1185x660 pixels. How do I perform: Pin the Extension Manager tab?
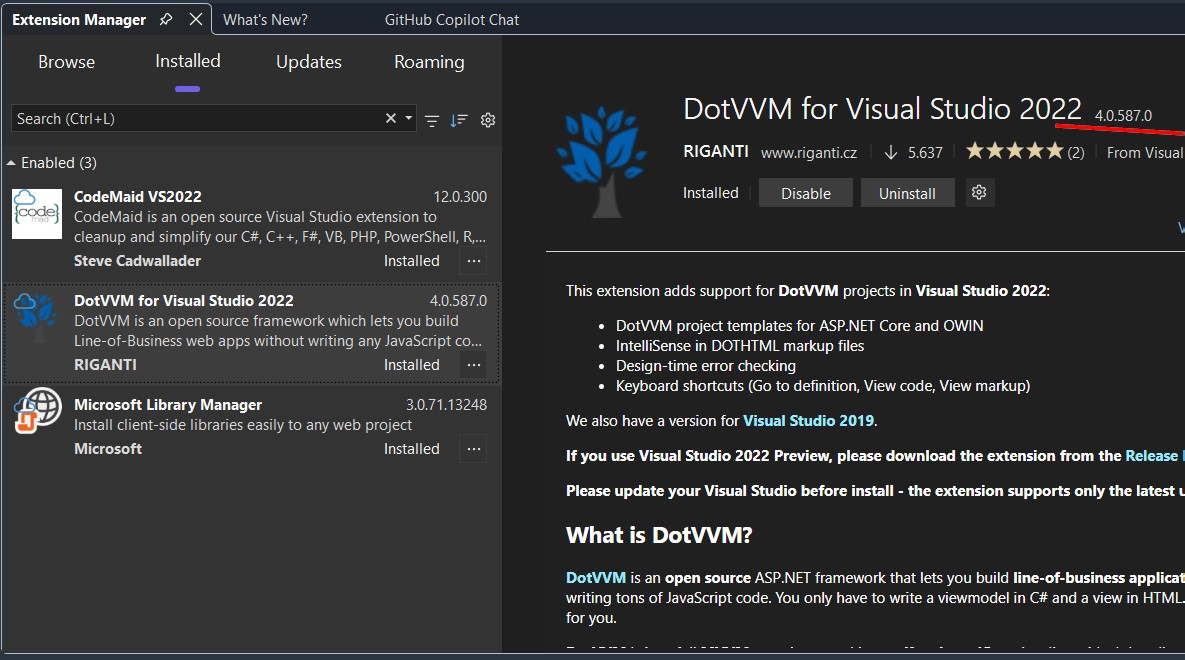(x=166, y=20)
